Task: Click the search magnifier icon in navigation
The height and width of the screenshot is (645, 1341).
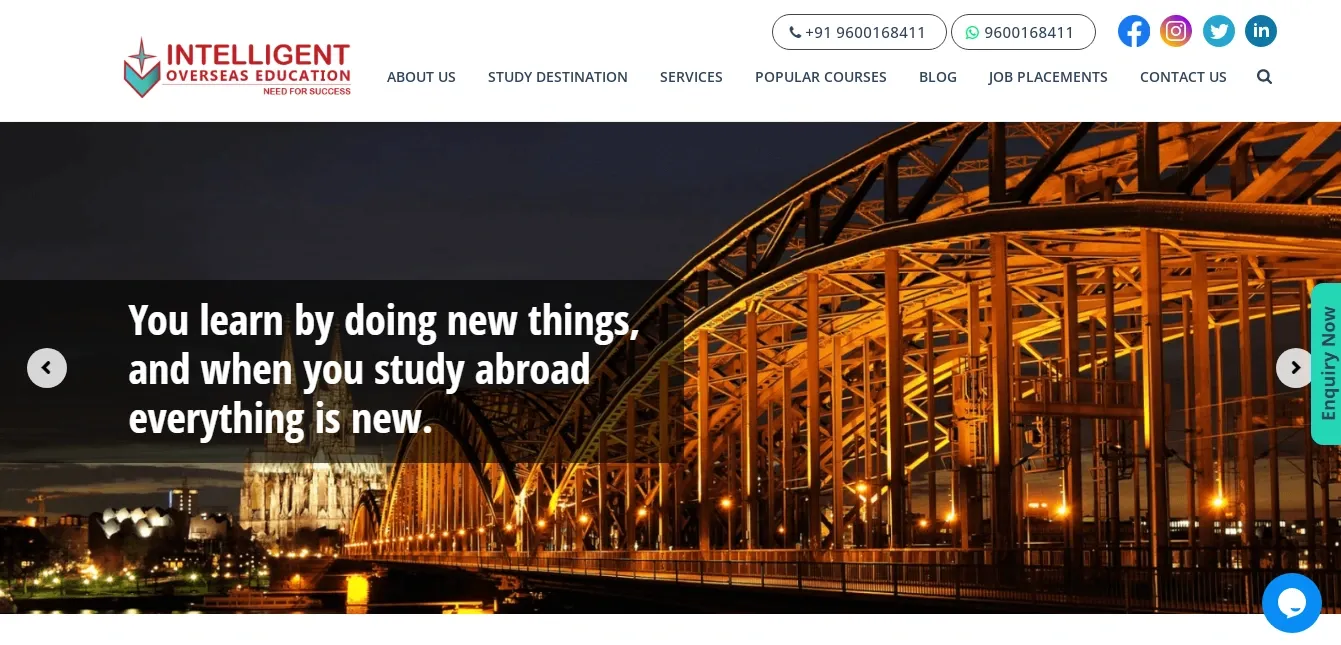Action: tap(1264, 76)
